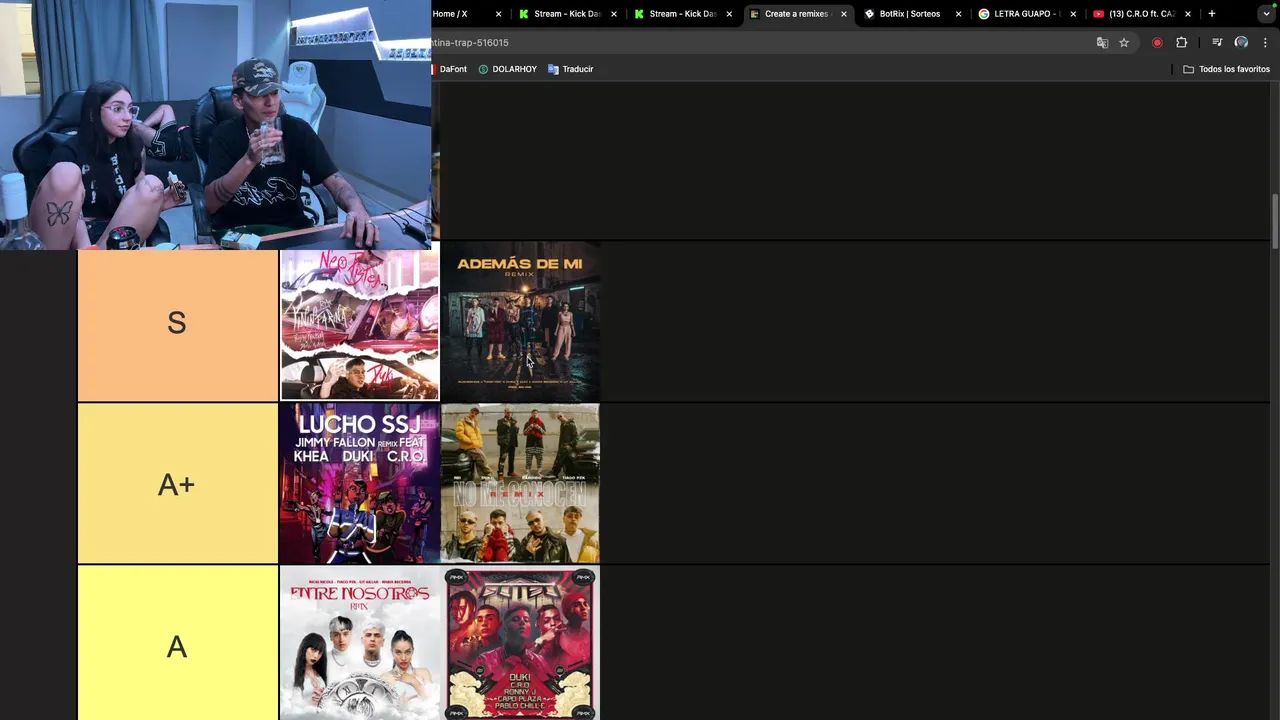Screen dimensions: 1280x720
Task: Open the Chrome profile avatar
Action: 1241,43
